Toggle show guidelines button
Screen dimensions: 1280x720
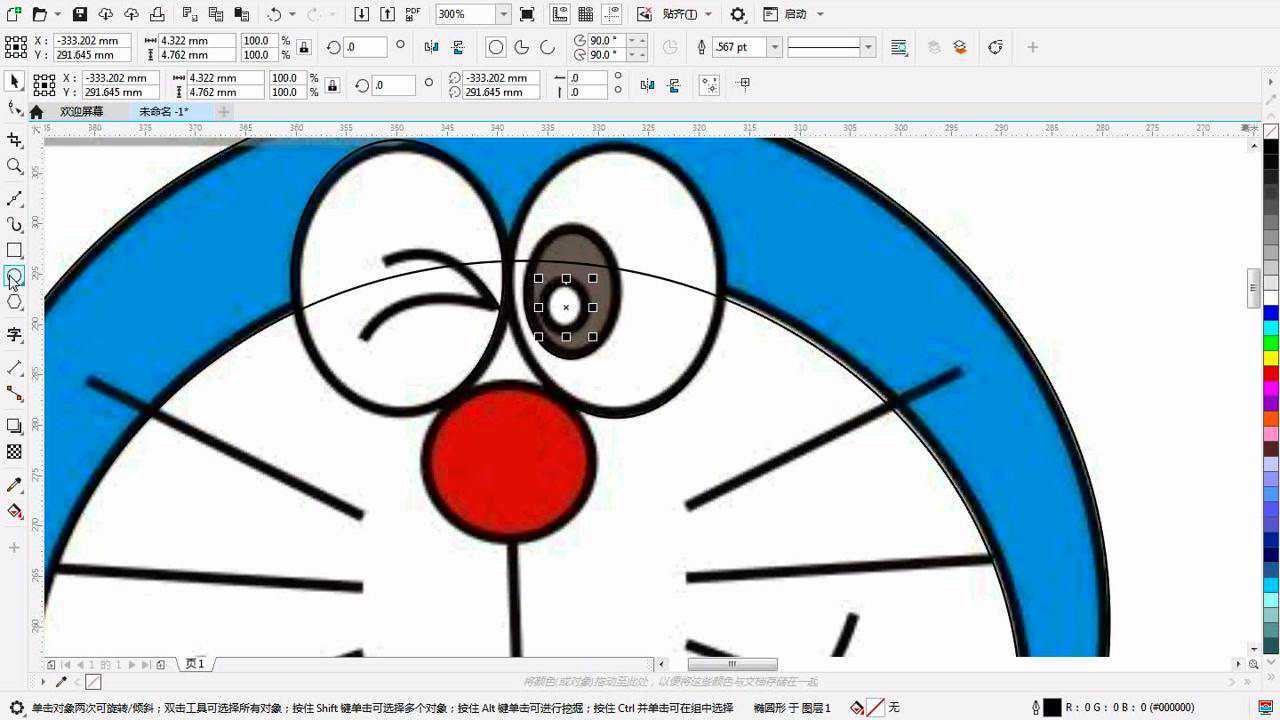click(x=612, y=14)
